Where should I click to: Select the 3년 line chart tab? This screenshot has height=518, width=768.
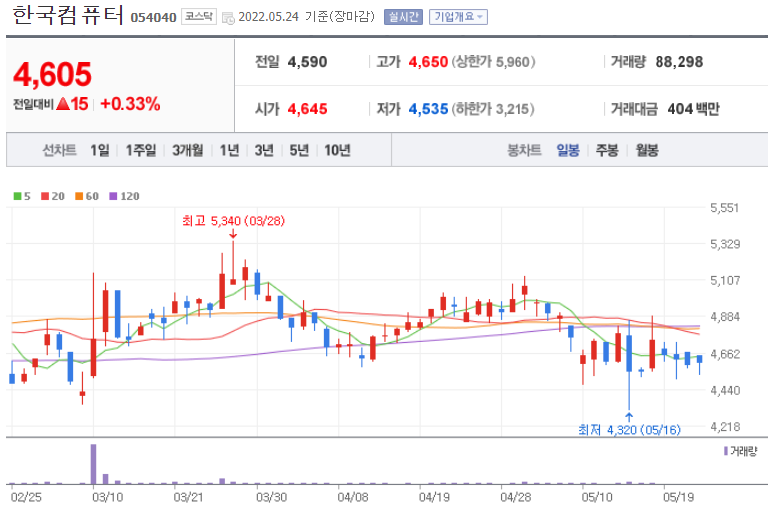(264, 150)
